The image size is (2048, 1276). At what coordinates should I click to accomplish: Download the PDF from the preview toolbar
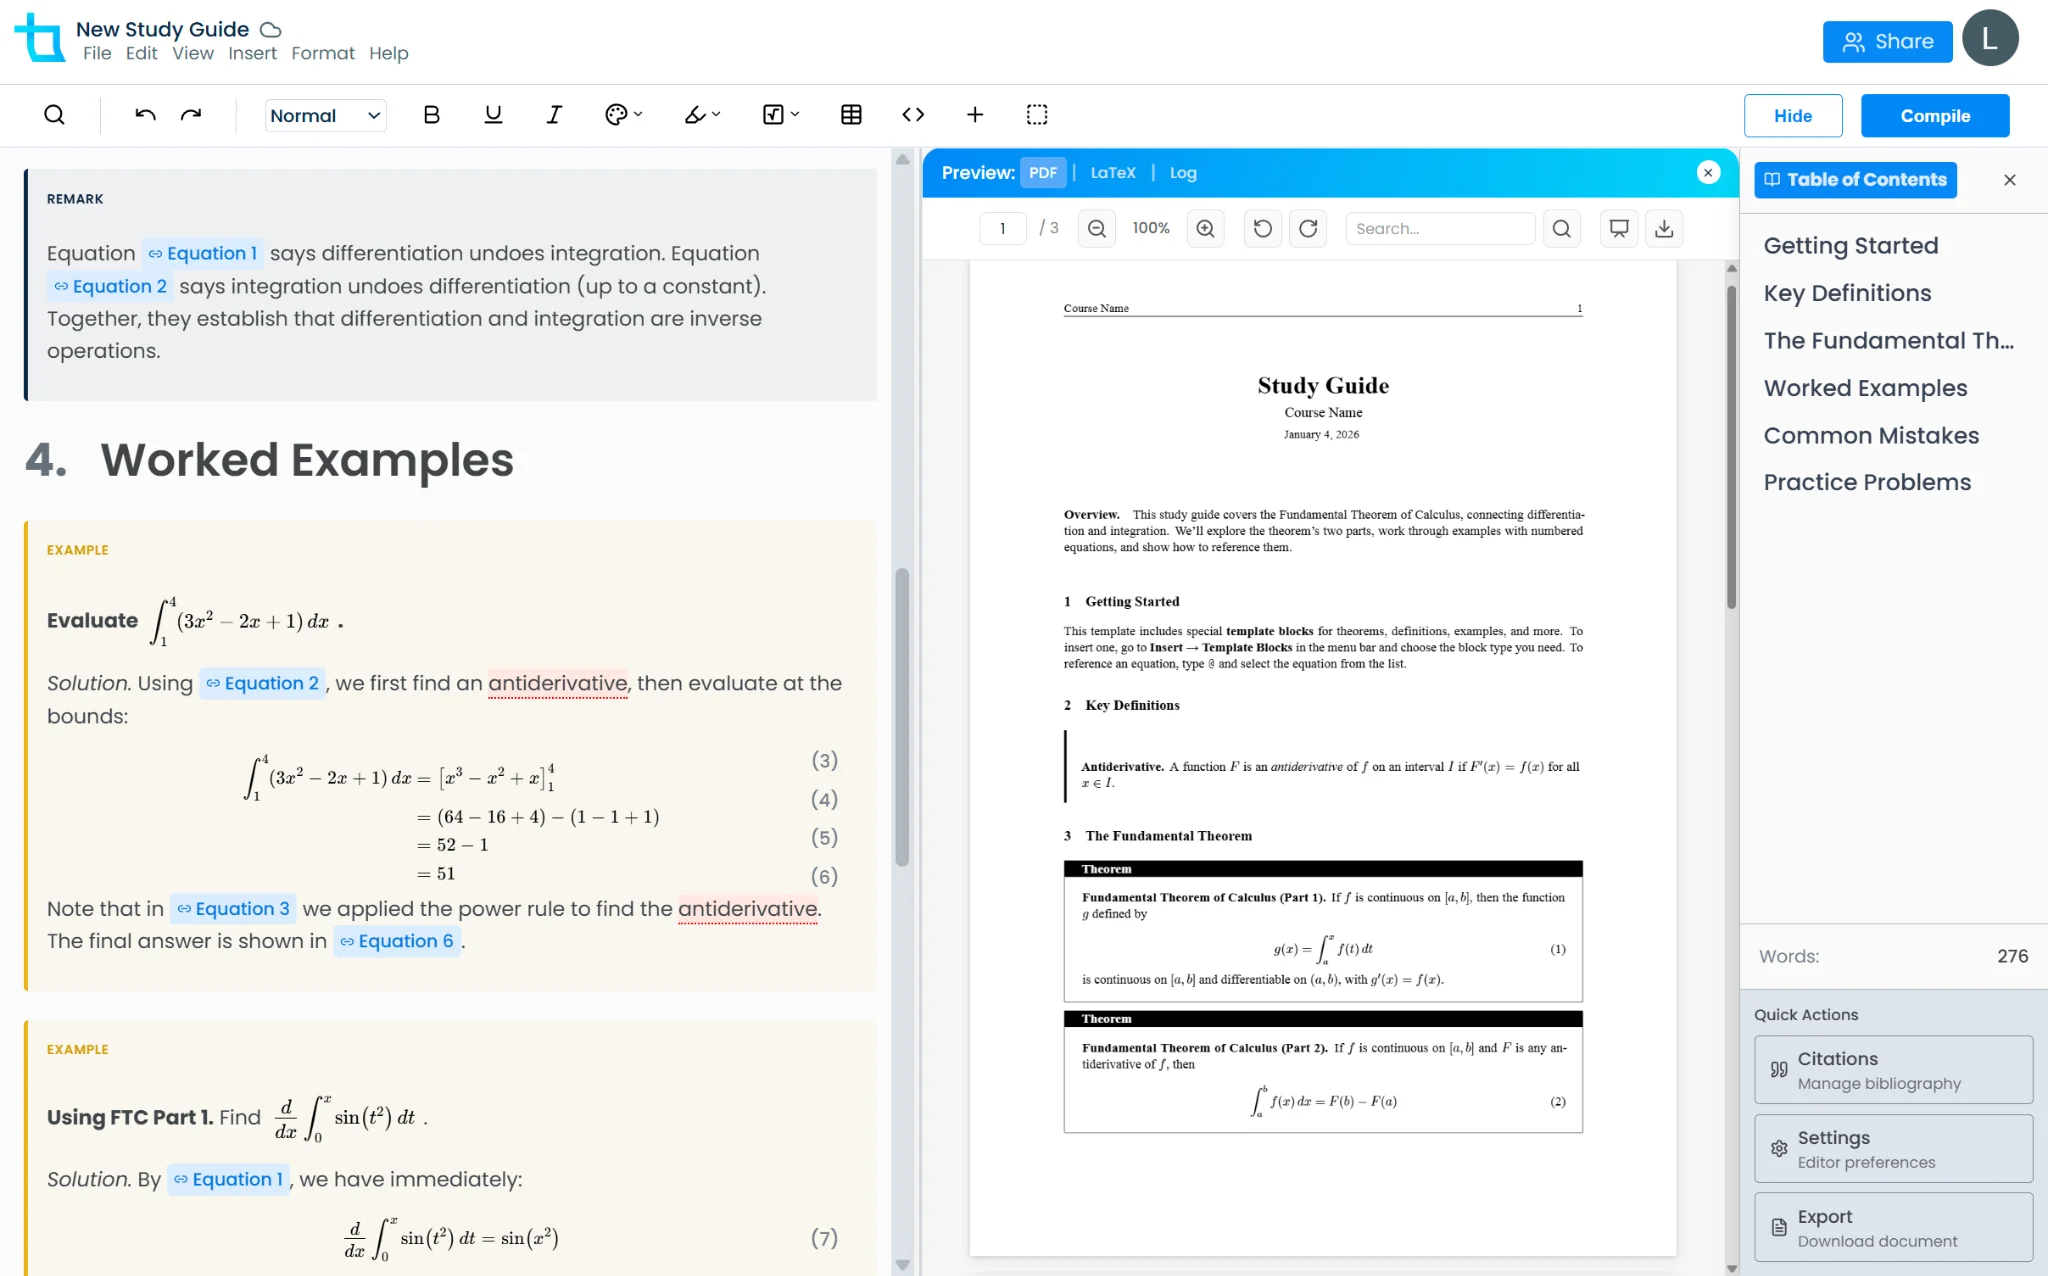[1663, 228]
